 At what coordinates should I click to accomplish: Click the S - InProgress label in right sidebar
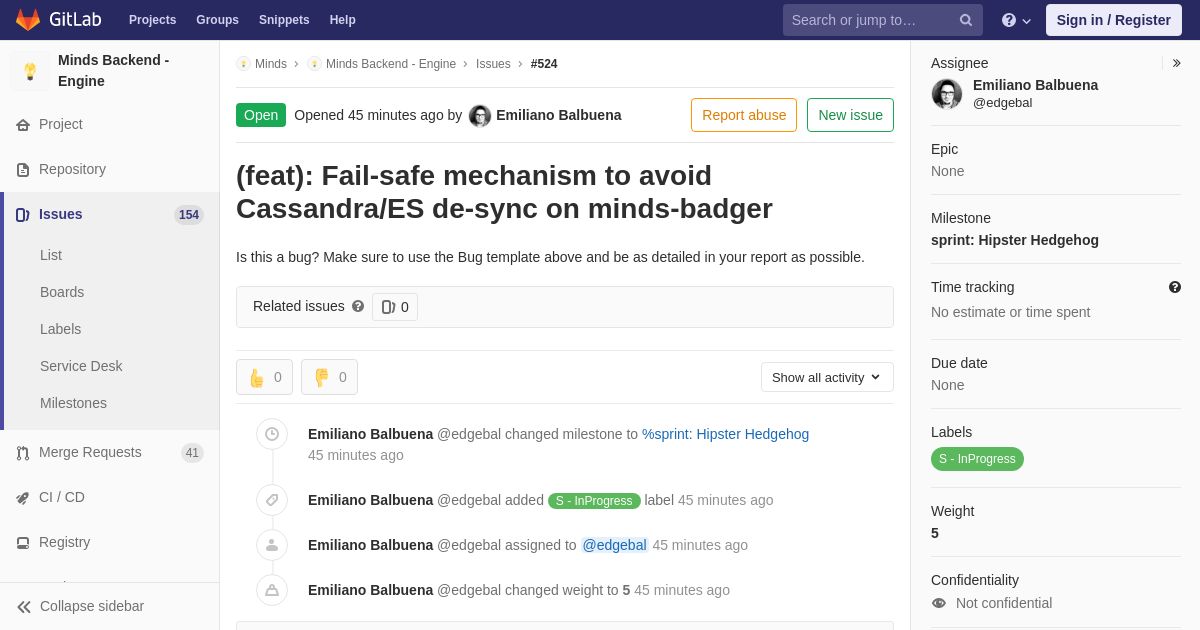pos(977,459)
